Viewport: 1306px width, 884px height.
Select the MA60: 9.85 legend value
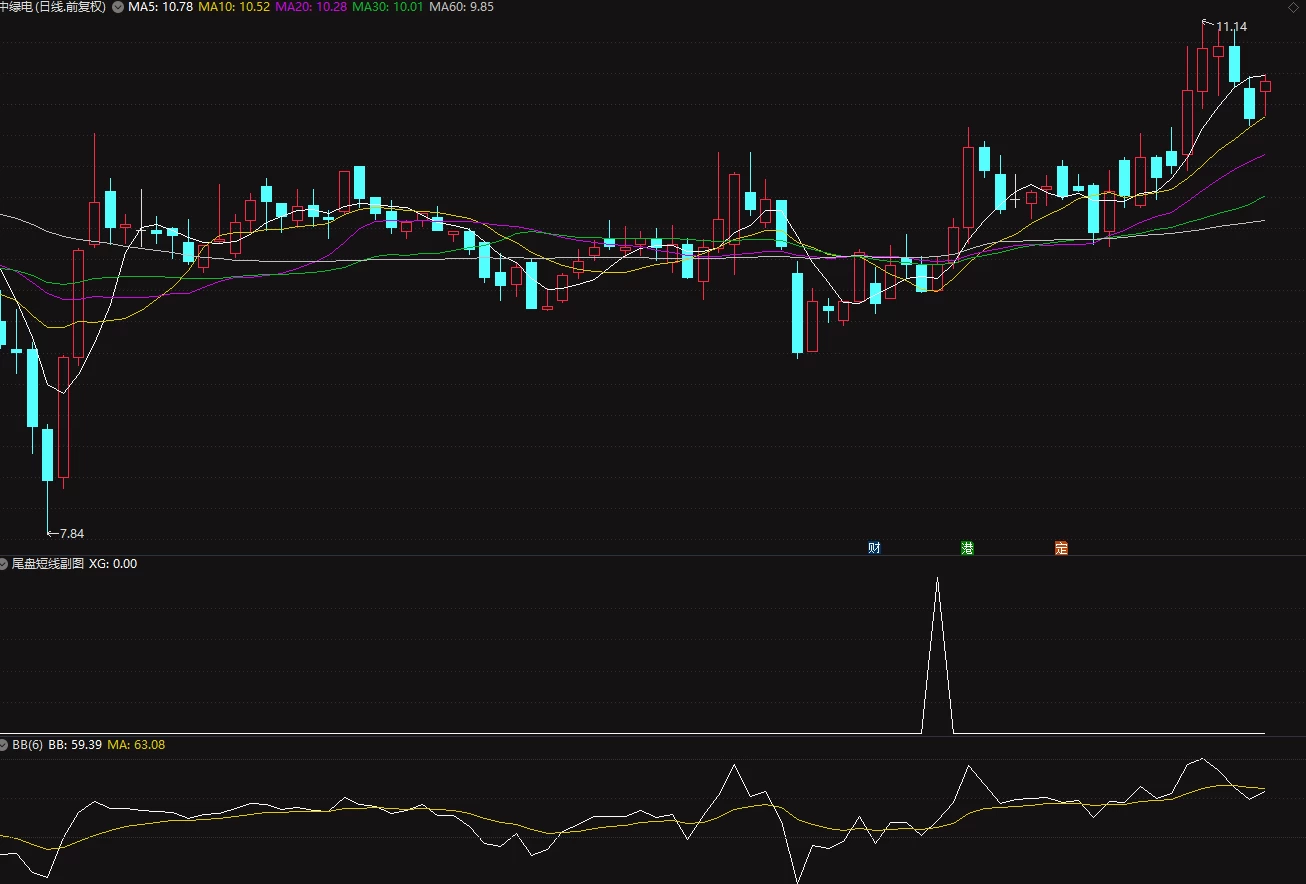click(462, 7)
